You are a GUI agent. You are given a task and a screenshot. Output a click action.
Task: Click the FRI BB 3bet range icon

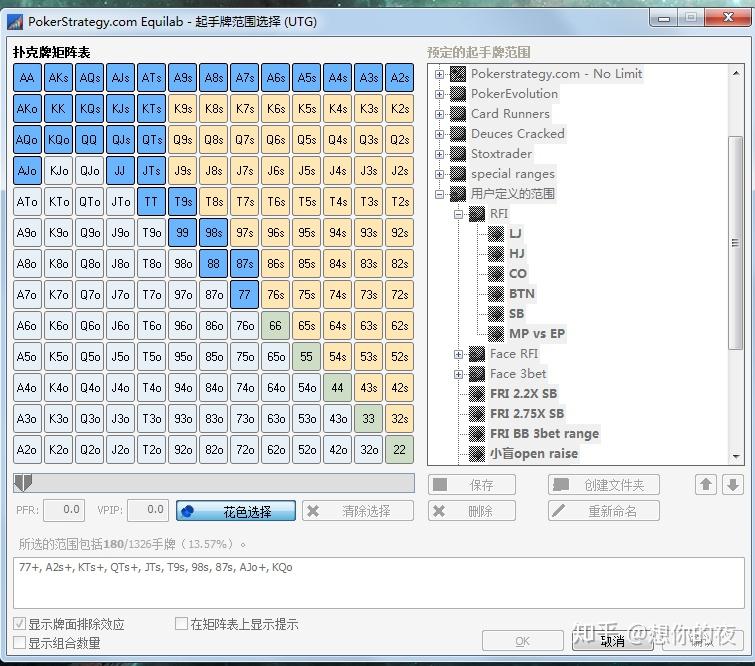click(477, 433)
